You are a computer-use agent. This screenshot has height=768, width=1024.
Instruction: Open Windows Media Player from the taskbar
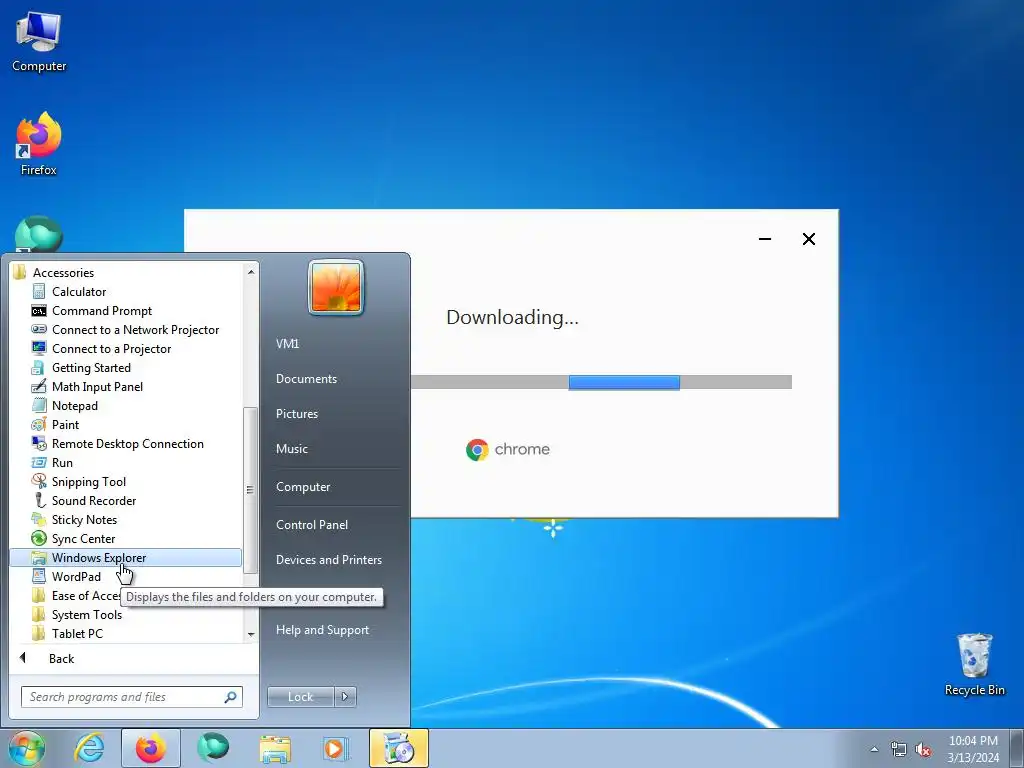tap(336, 748)
